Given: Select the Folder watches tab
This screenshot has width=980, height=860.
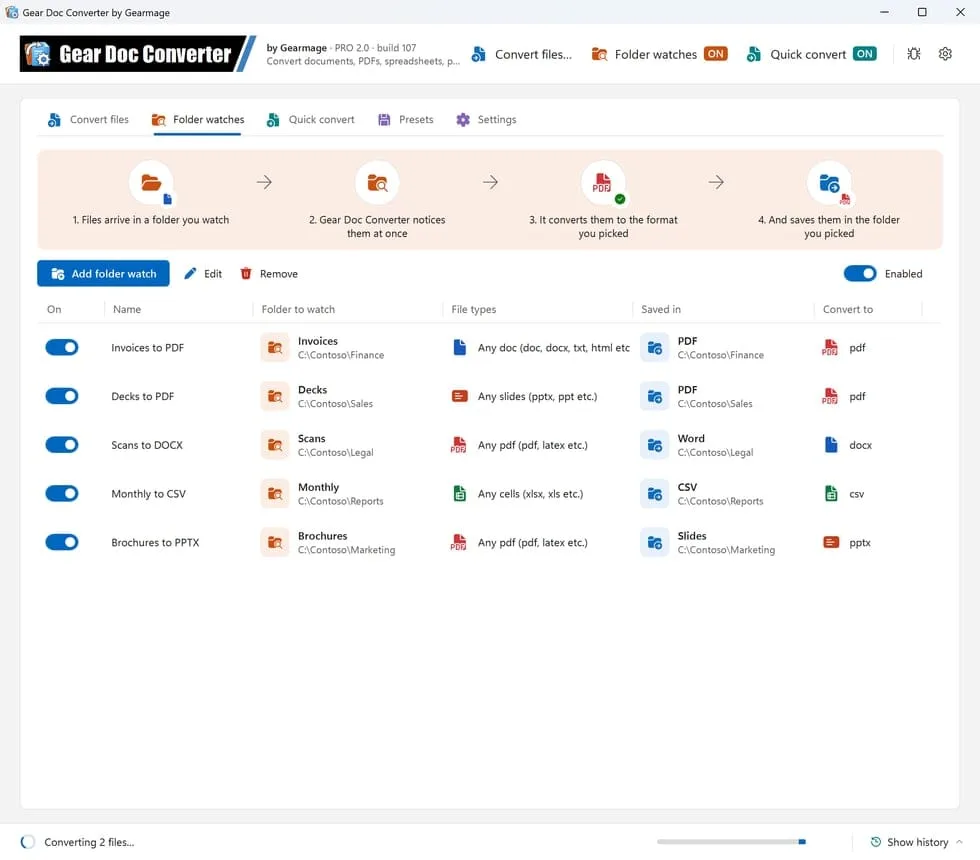Looking at the screenshot, I should [x=198, y=119].
